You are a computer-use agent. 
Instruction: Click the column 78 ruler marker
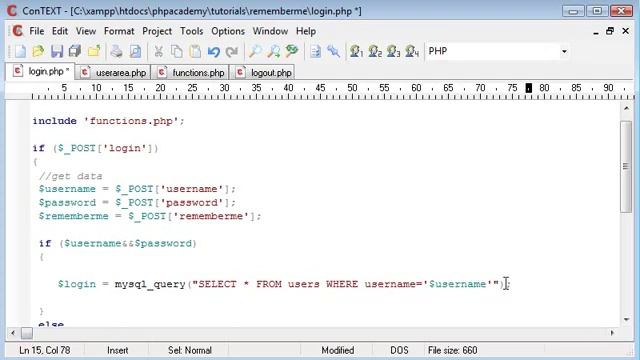tap(529, 88)
